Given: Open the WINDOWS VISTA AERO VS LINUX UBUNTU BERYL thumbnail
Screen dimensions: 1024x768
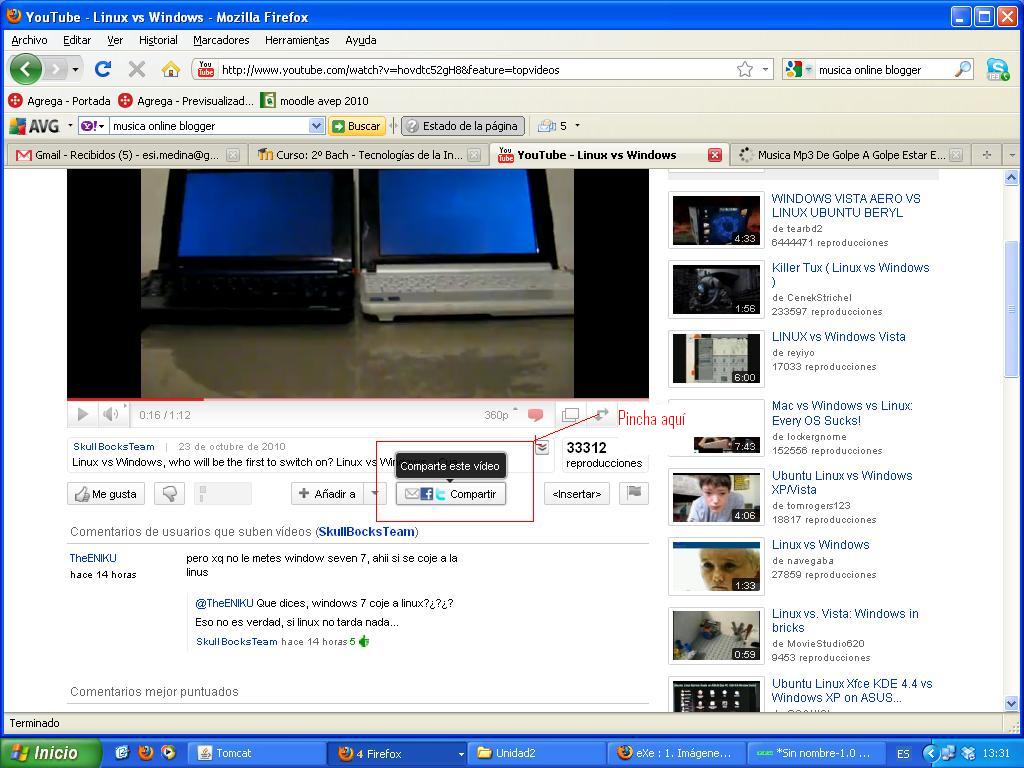Looking at the screenshot, I should click(716, 219).
